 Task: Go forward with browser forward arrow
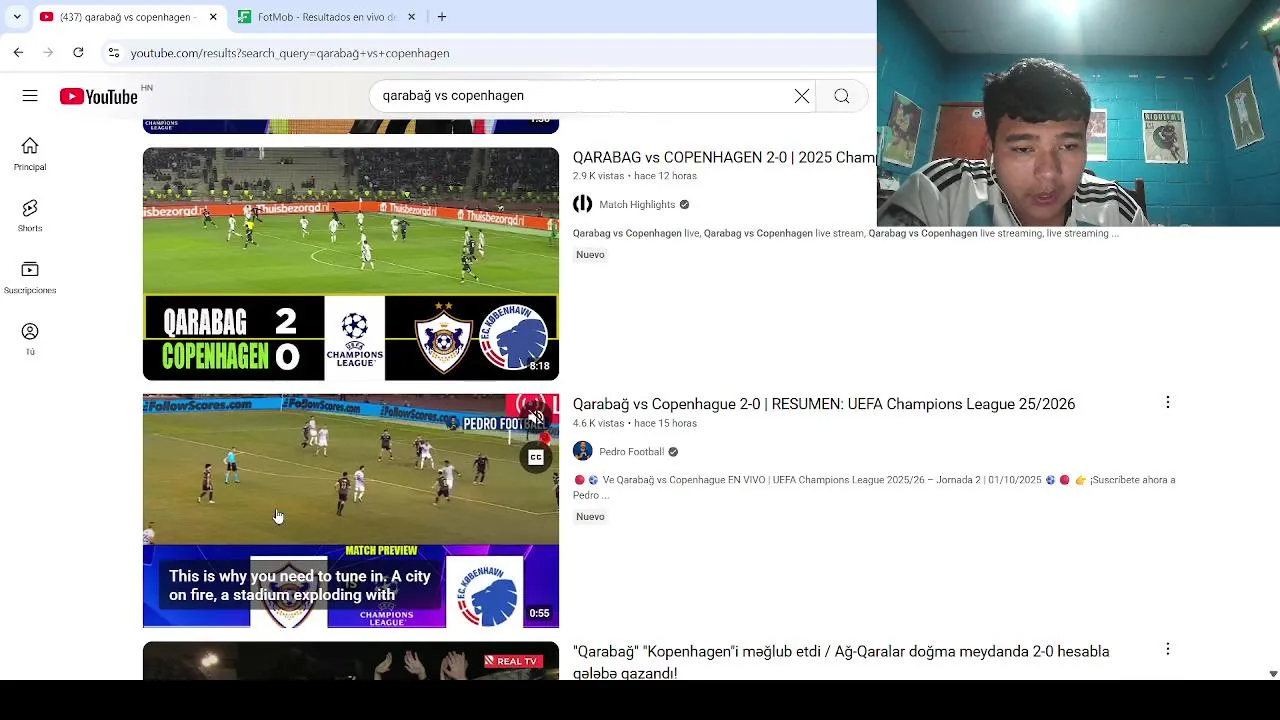(48, 52)
